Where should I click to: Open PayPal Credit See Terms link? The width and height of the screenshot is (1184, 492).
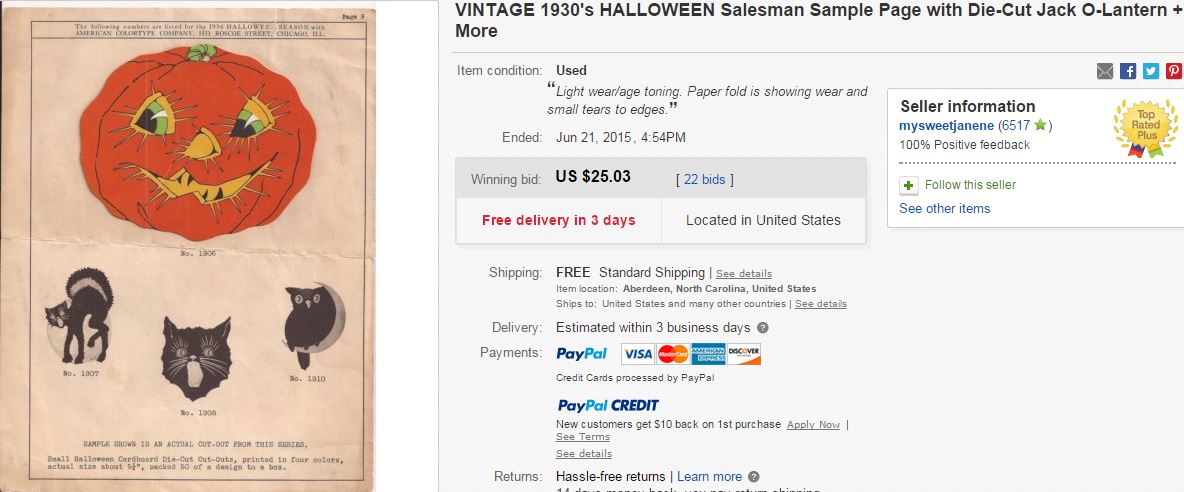point(583,437)
